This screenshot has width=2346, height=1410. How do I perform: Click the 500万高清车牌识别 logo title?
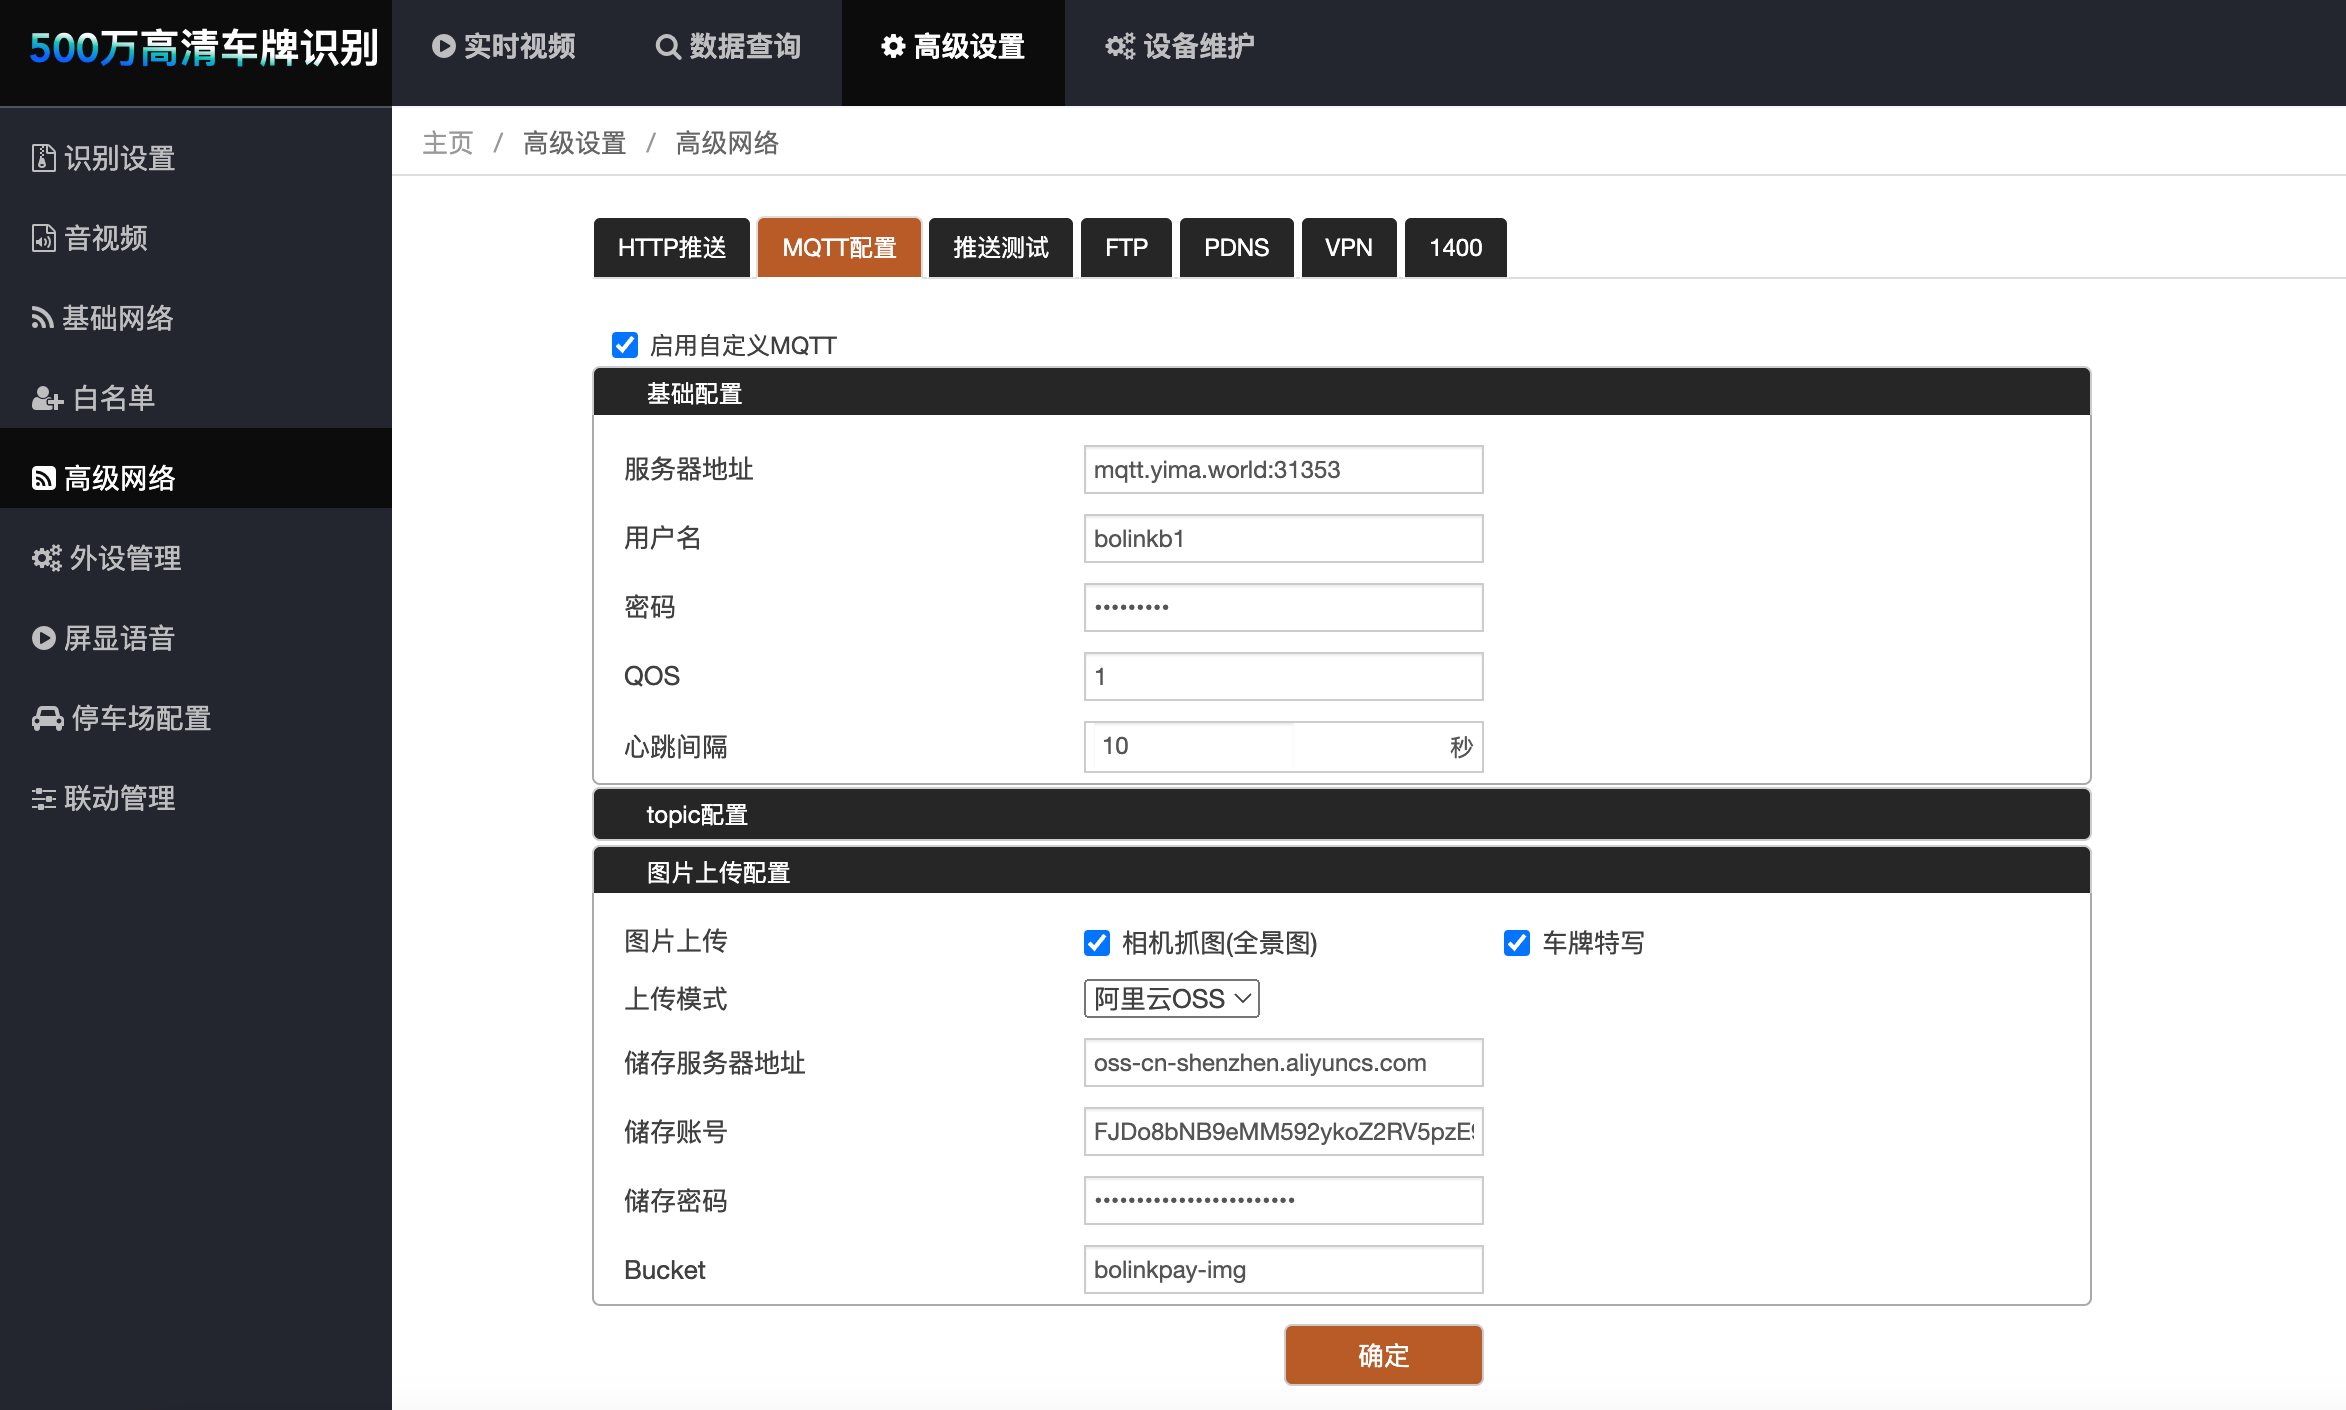pyautogui.click(x=203, y=47)
